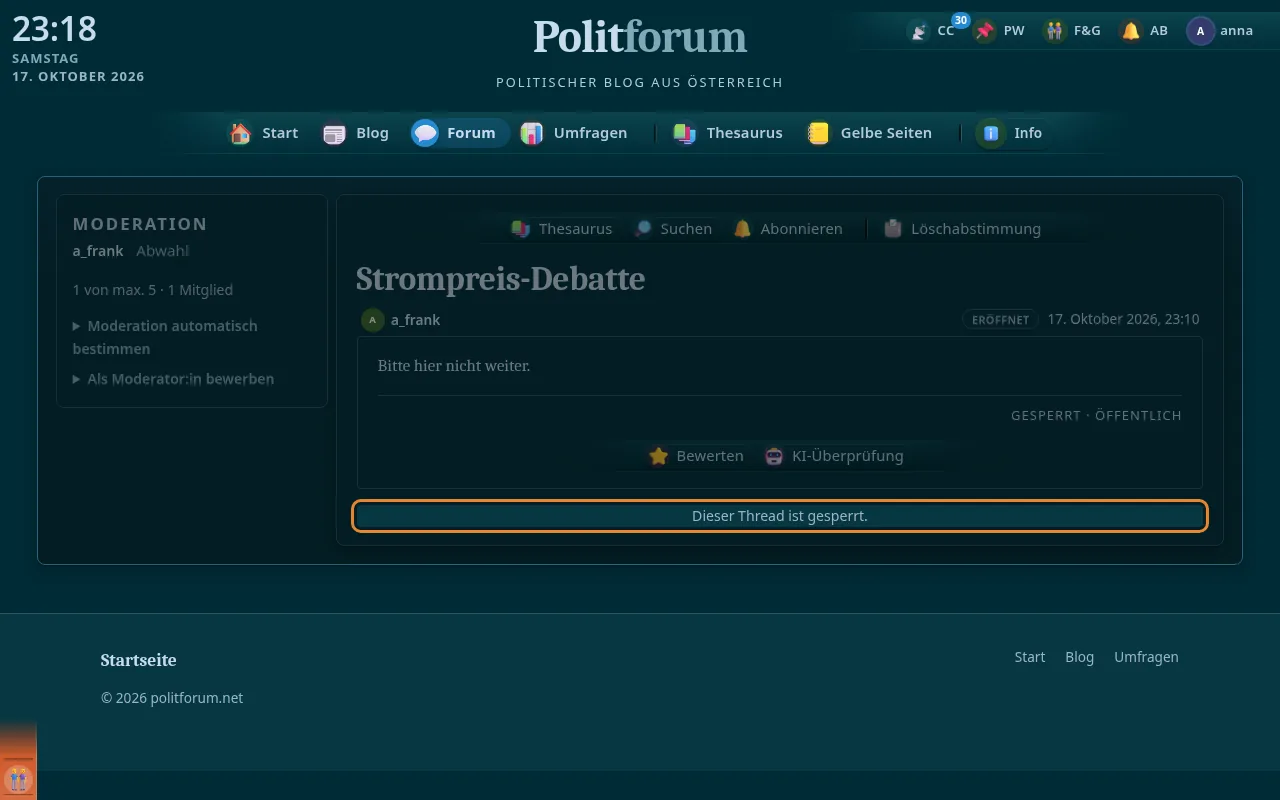Click '© 2026 politforum.net' in the footer
This screenshot has width=1280, height=800.
click(x=172, y=698)
